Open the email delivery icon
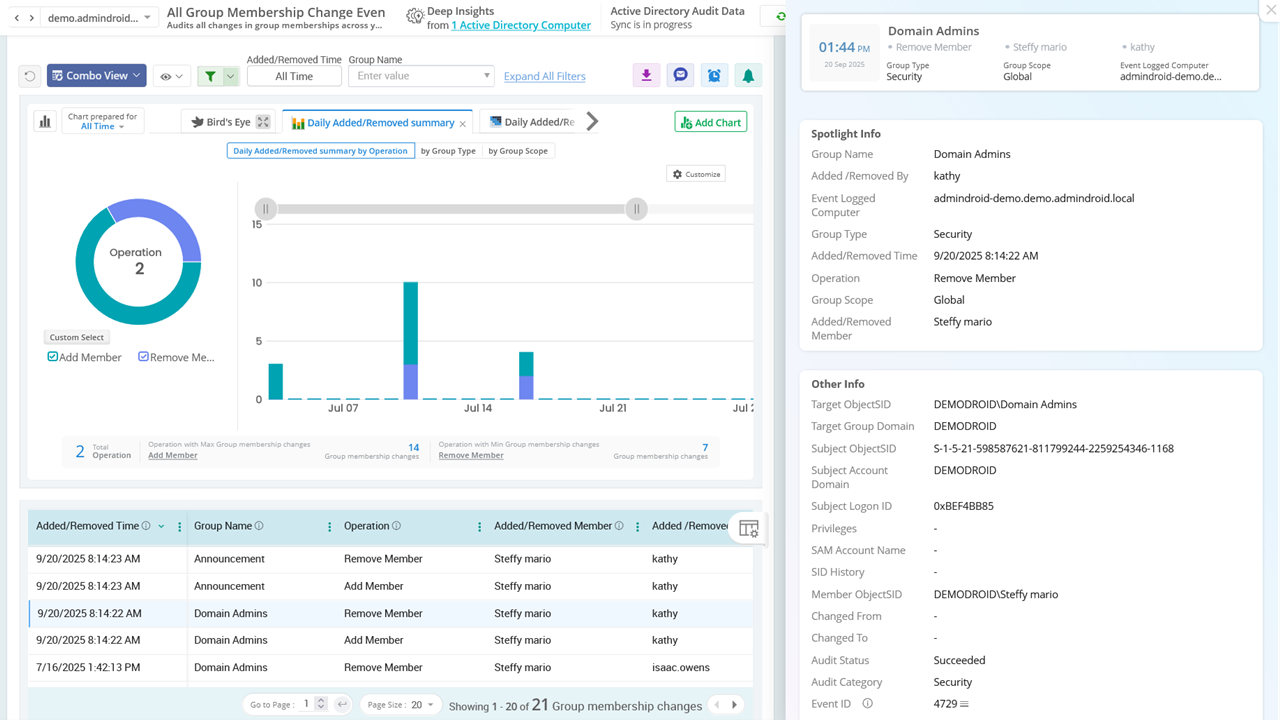The image size is (1280, 720). tap(680, 74)
